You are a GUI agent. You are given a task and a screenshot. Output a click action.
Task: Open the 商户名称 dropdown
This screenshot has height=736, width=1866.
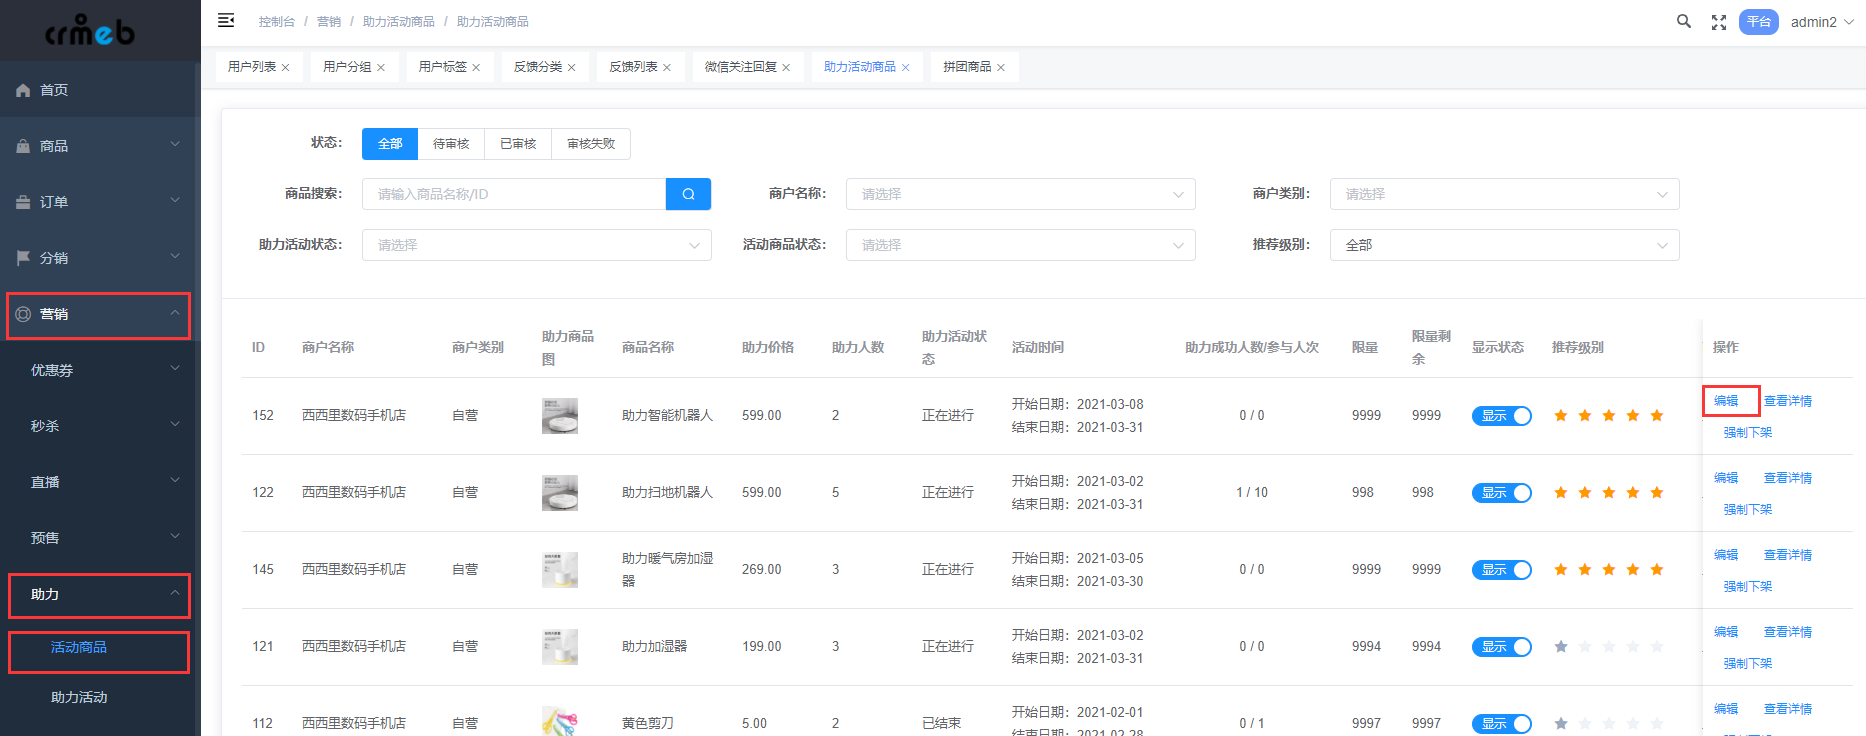coord(1020,194)
